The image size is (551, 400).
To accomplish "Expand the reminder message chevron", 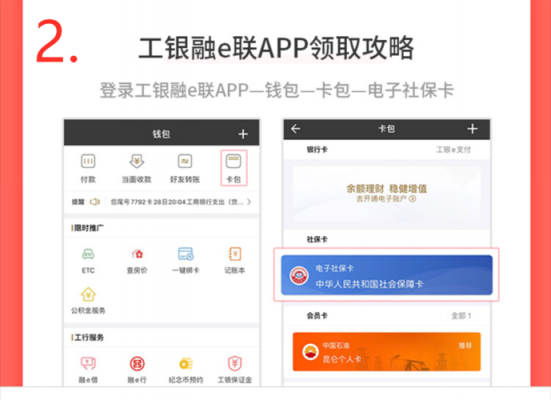I will (x=249, y=202).
